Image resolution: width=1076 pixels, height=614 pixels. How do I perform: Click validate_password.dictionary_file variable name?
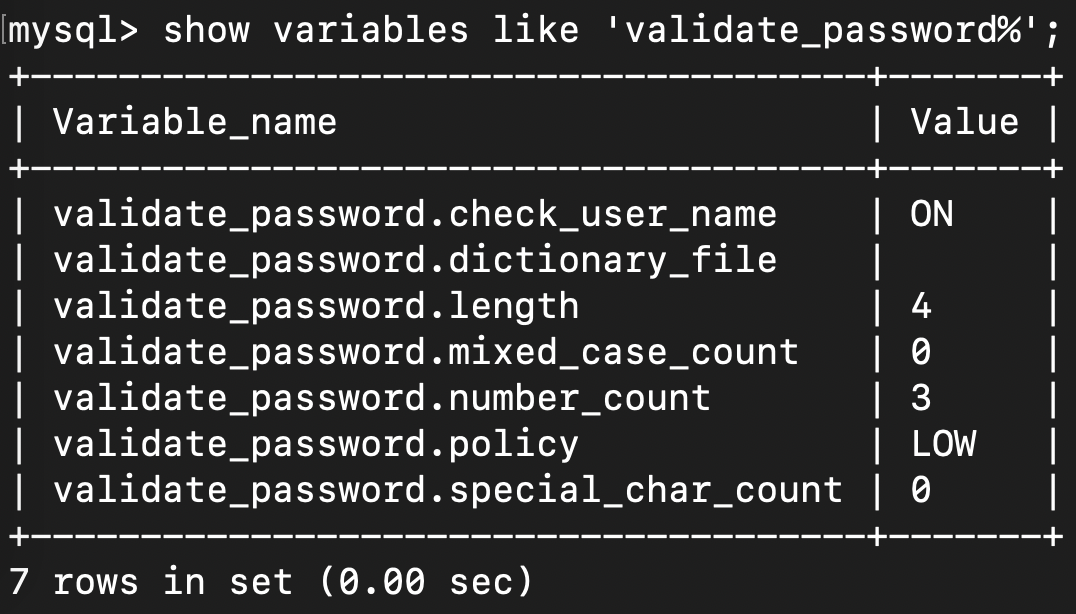point(415,261)
